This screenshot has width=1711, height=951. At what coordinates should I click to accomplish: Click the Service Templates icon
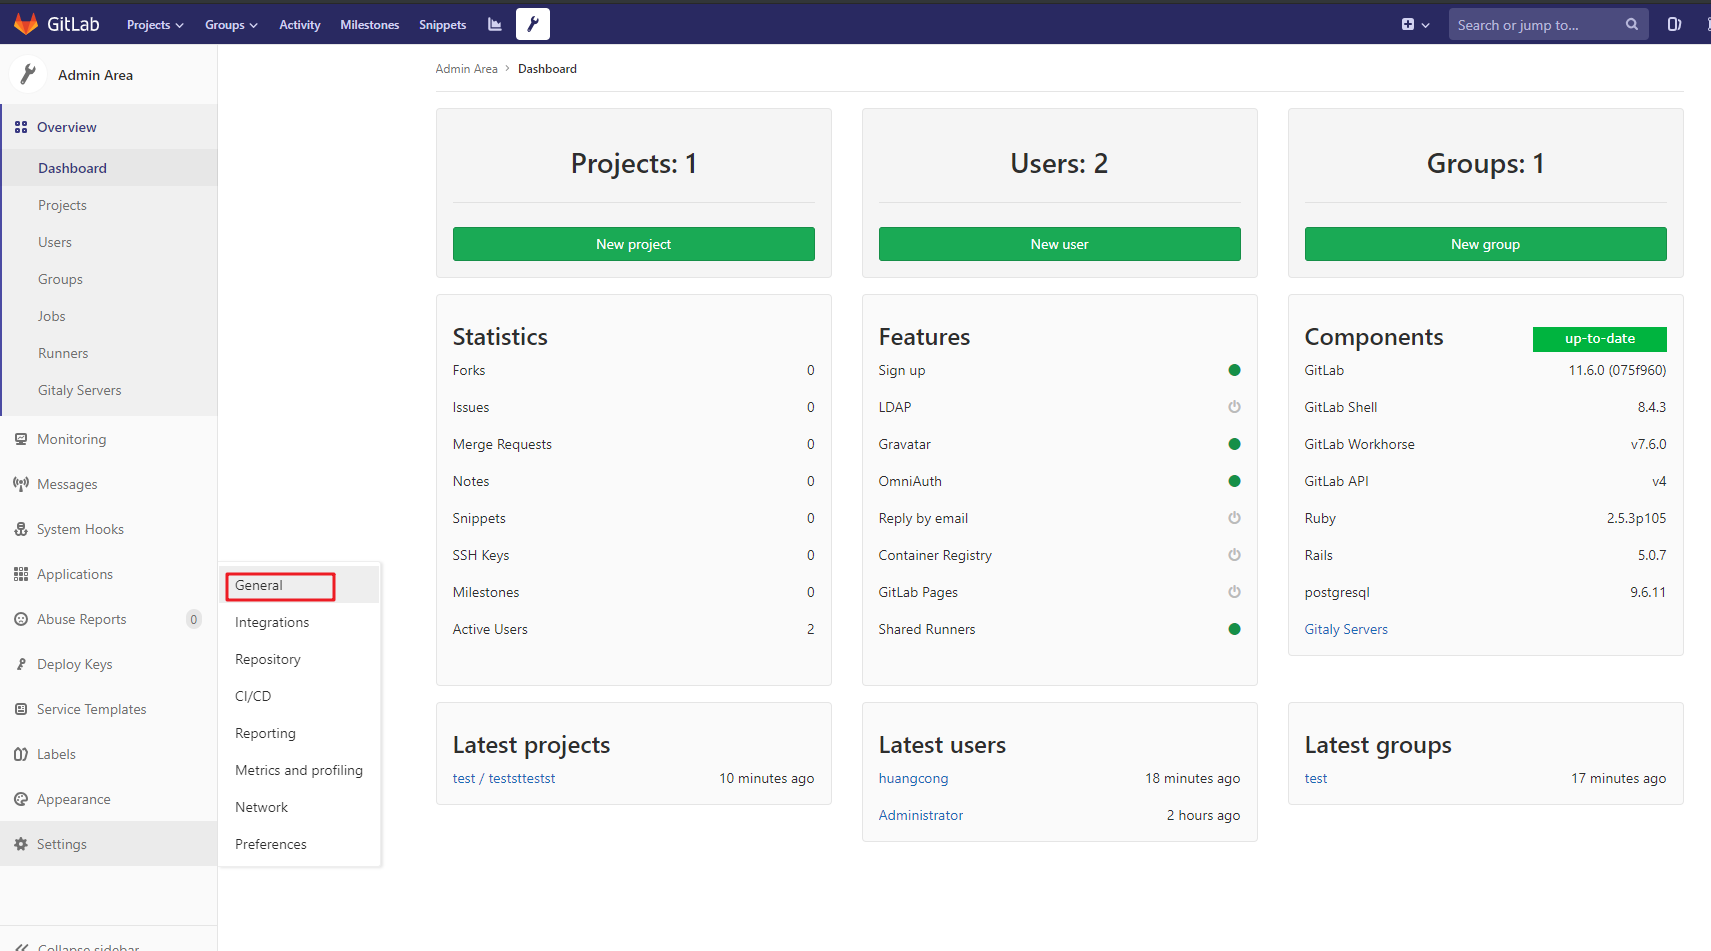[21, 709]
